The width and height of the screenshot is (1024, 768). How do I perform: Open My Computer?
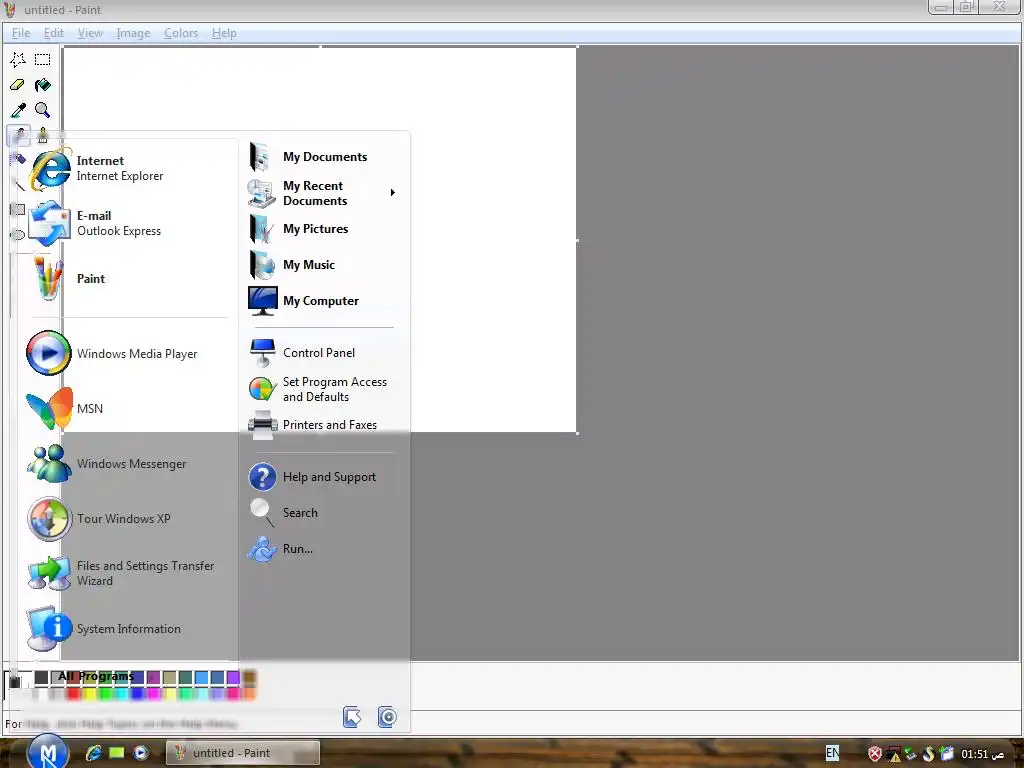point(323,300)
